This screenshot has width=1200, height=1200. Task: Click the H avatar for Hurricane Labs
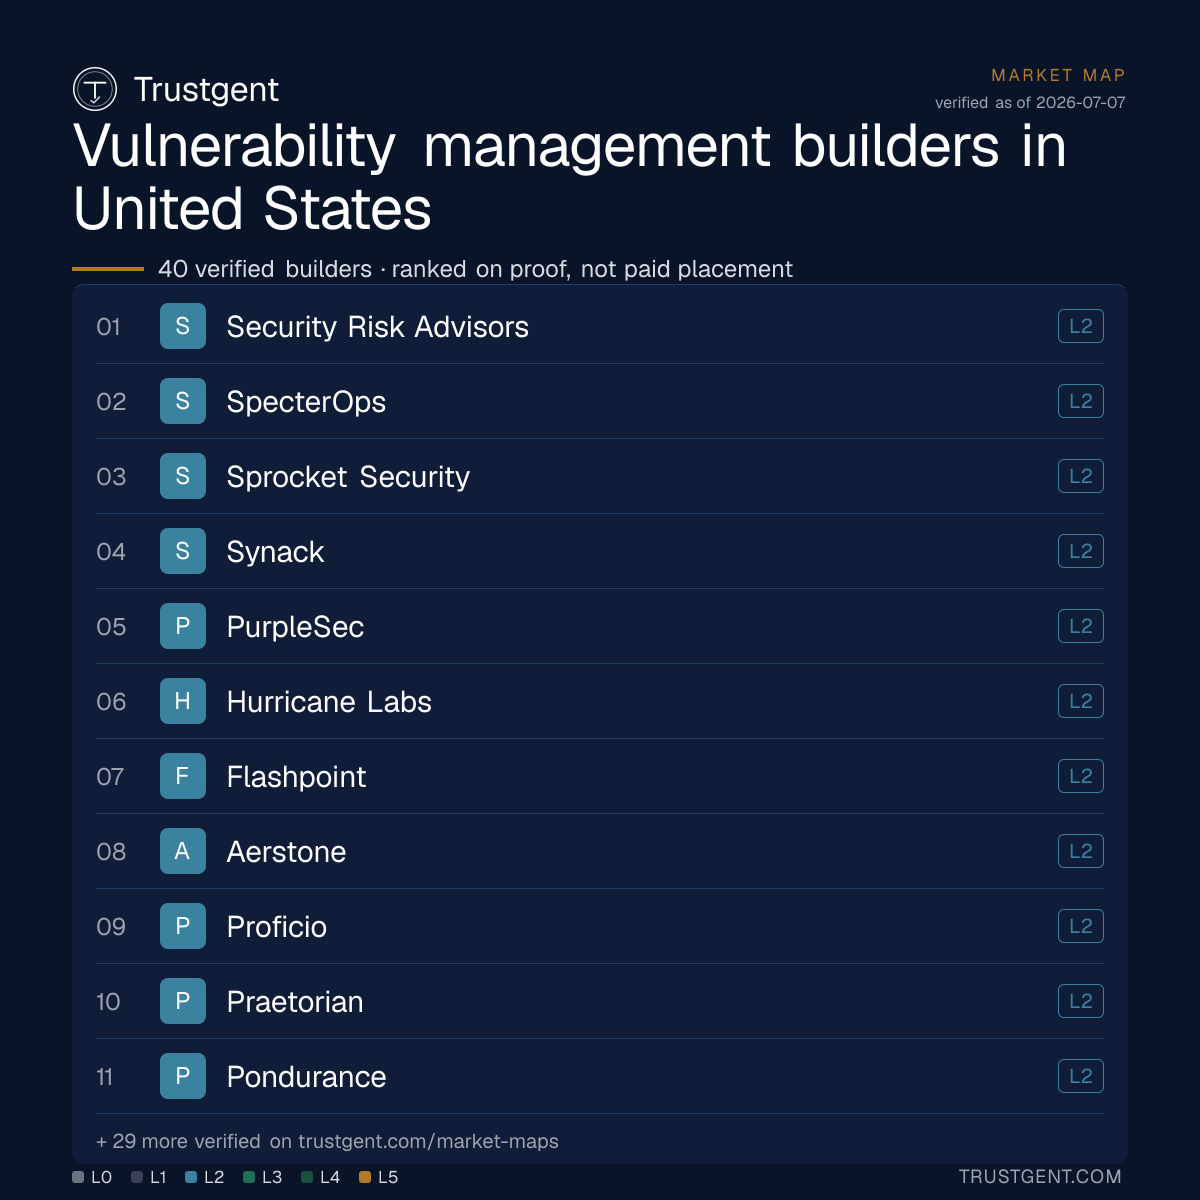pyautogui.click(x=183, y=701)
